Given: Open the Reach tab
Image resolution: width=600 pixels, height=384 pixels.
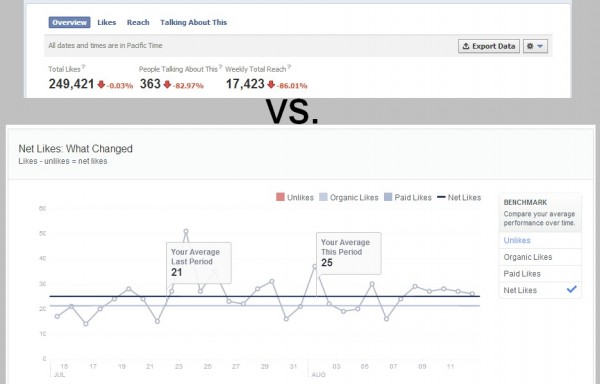Looking at the screenshot, I should tap(138, 22).
